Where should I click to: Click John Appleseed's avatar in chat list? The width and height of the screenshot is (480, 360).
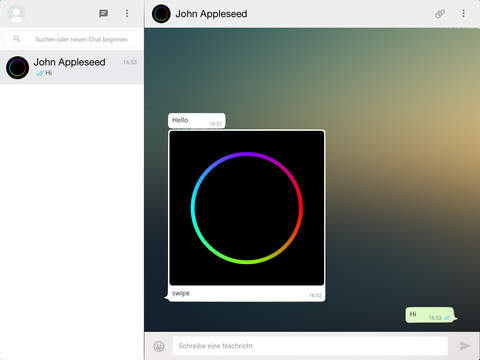(17, 67)
